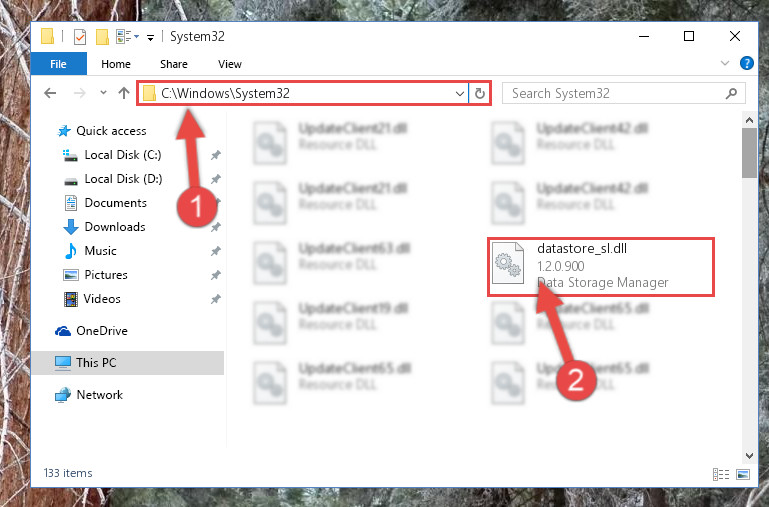The height and width of the screenshot is (507, 769).
Task: Click the Properties checkmark icon in title bar
Action: [79, 37]
